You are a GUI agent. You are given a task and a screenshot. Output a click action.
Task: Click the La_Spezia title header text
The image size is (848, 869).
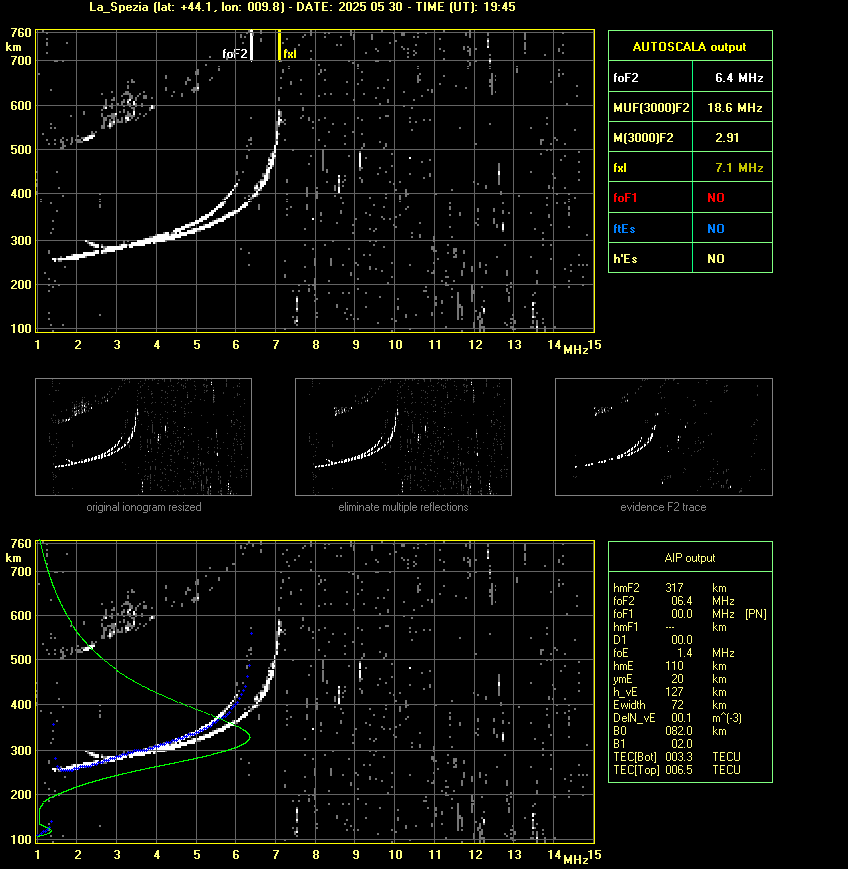[x=302, y=7]
